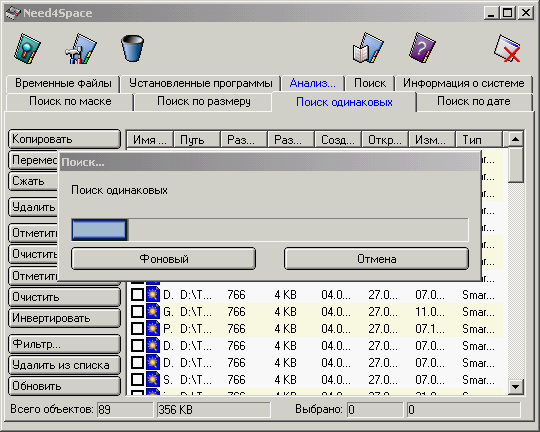Click the Поиск... dialog title bar
The height and width of the screenshot is (432, 540).
click(269, 162)
